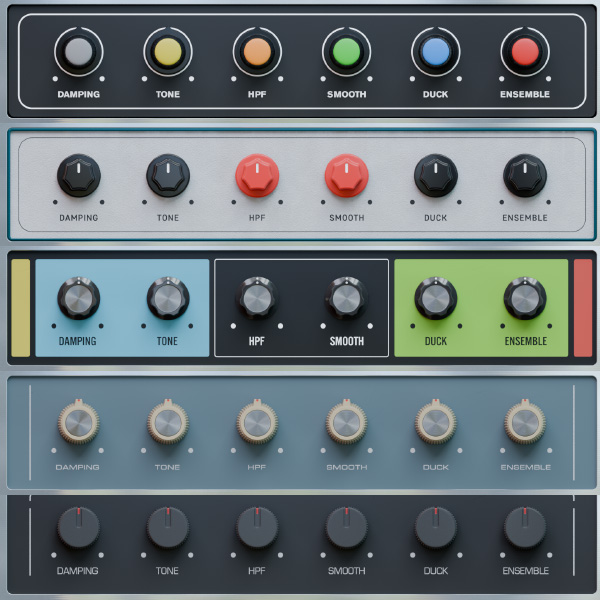Click the red strip beside the green section
The width and height of the screenshot is (600, 600).
point(583,308)
